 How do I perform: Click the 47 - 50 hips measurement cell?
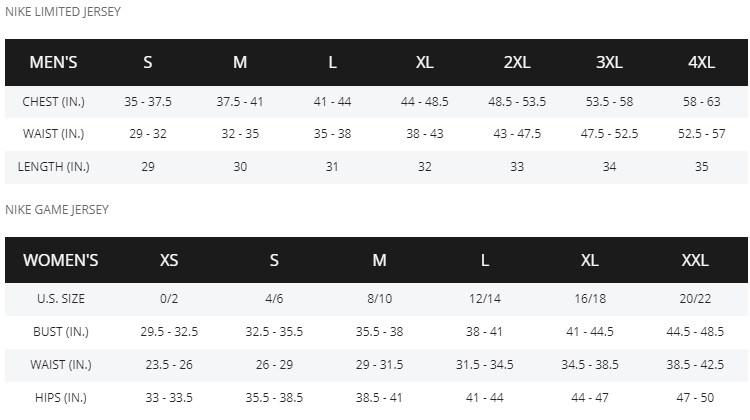coord(695,398)
